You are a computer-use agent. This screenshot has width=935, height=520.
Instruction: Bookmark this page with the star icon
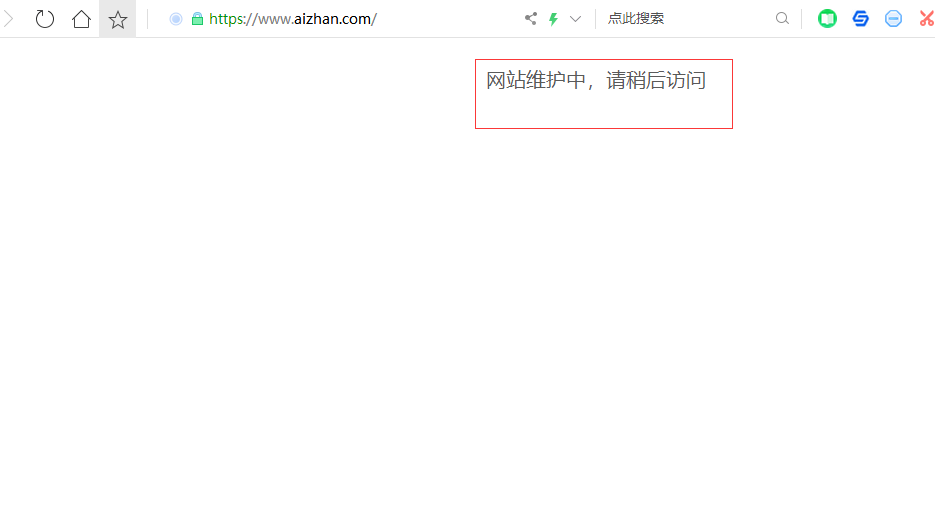click(117, 20)
